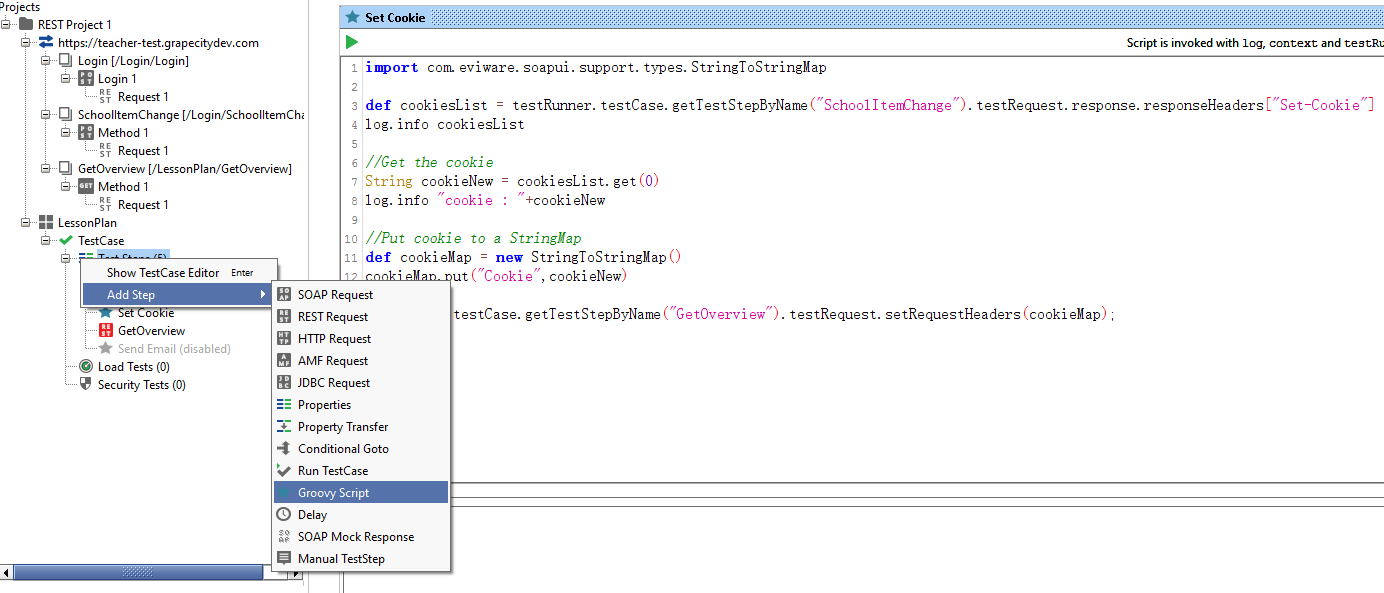Click the POST icon of Method 1 under SchoolItemChange
Viewport: 1384px width, 593px height.
[86, 132]
